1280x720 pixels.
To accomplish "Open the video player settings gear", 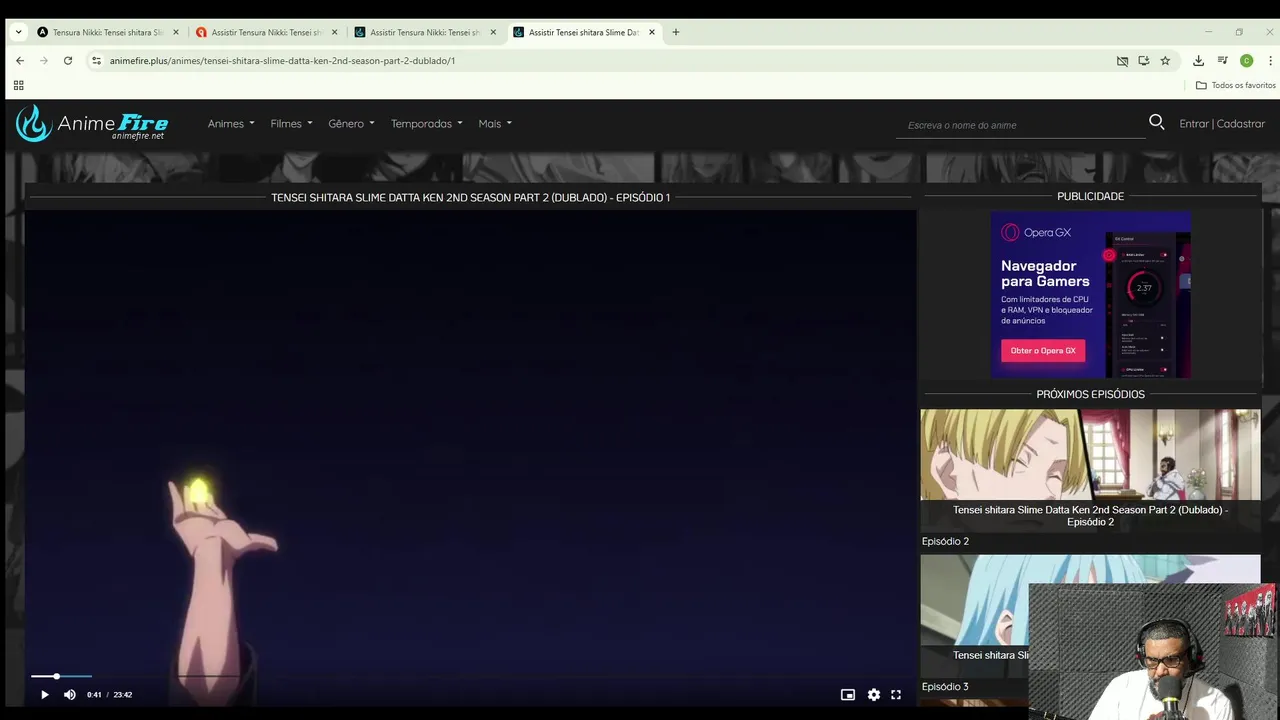I will coord(874,694).
